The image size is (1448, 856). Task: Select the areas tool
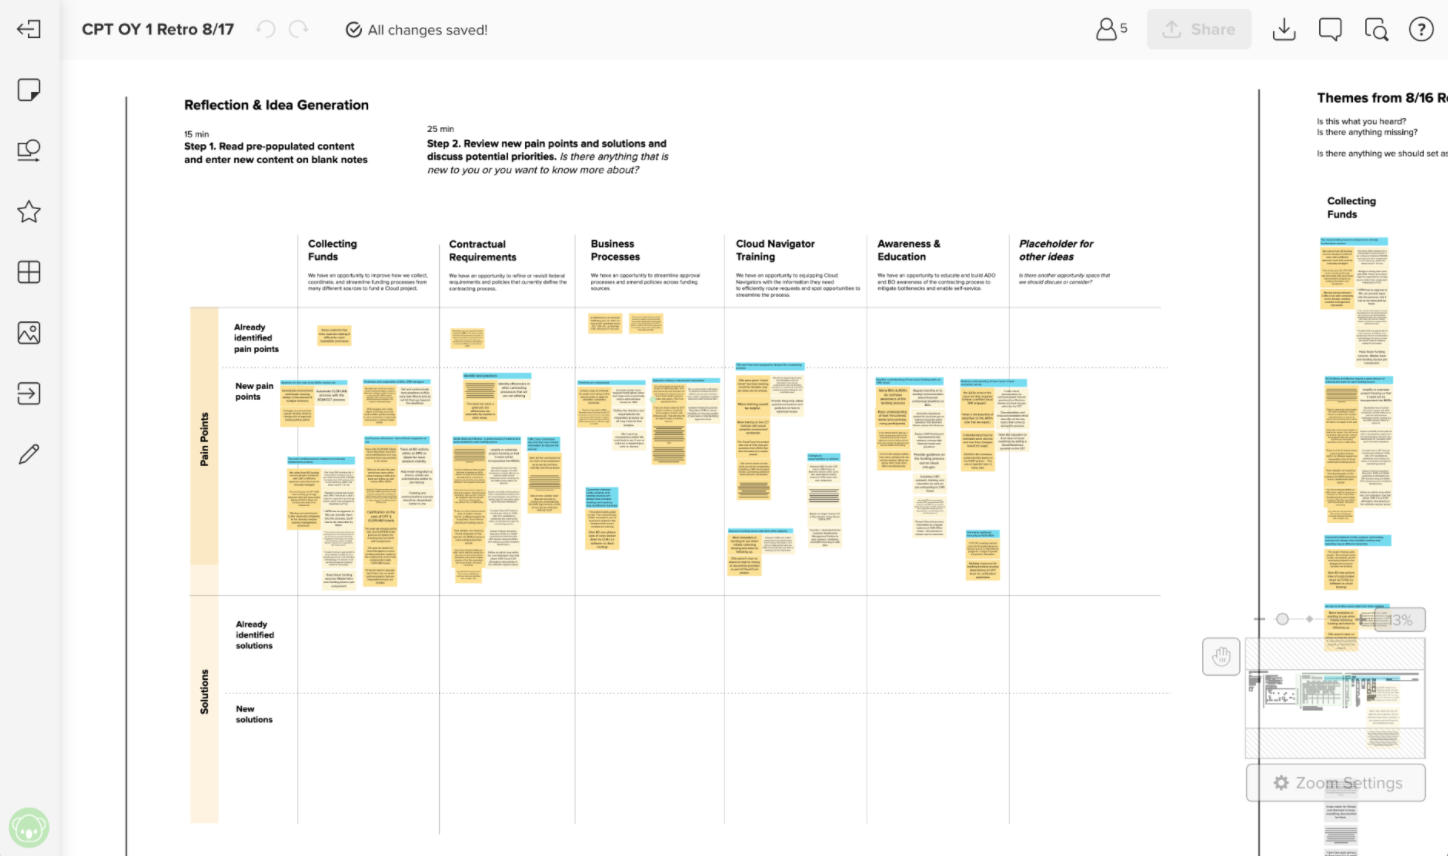pos(29,393)
